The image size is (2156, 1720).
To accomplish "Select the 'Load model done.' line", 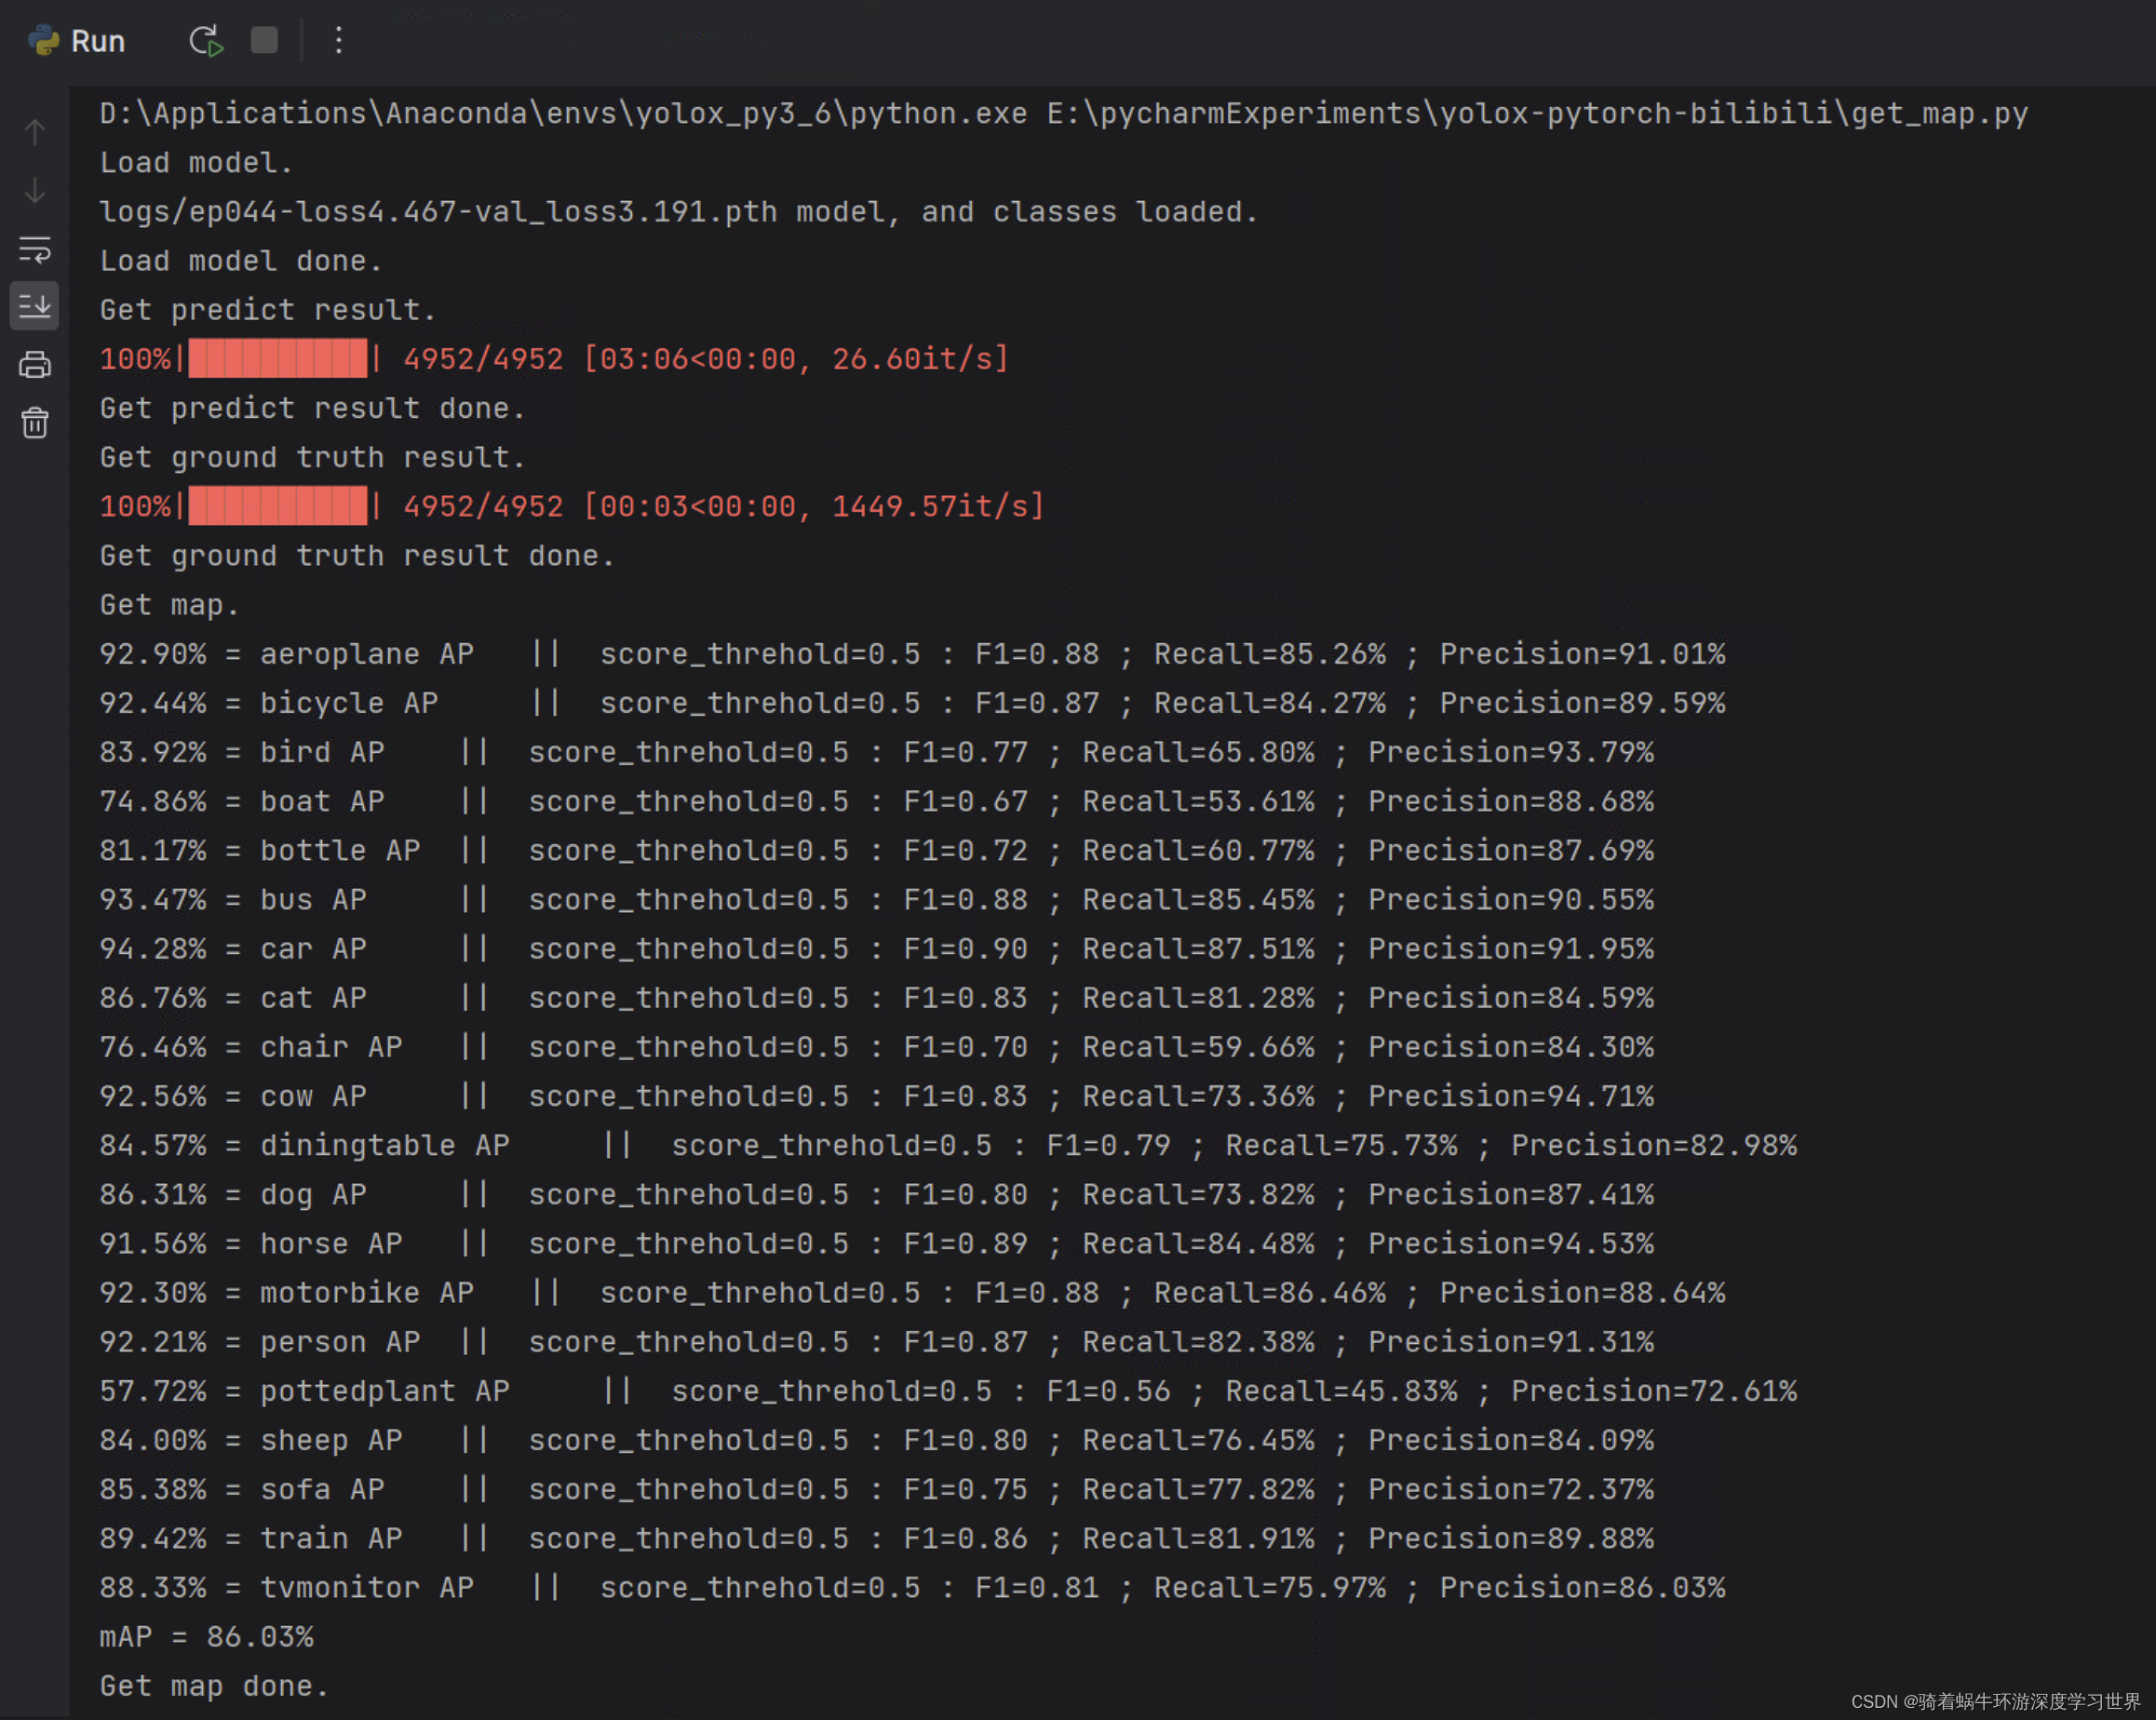I will coord(241,261).
